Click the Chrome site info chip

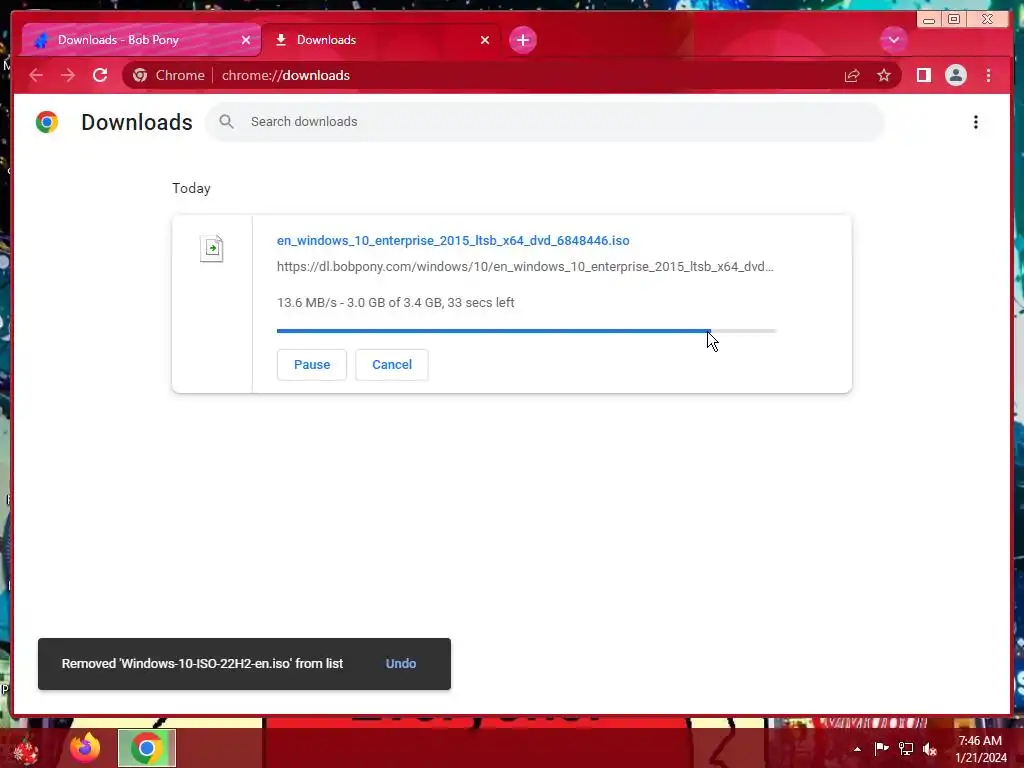pyautogui.click(x=168, y=76)
